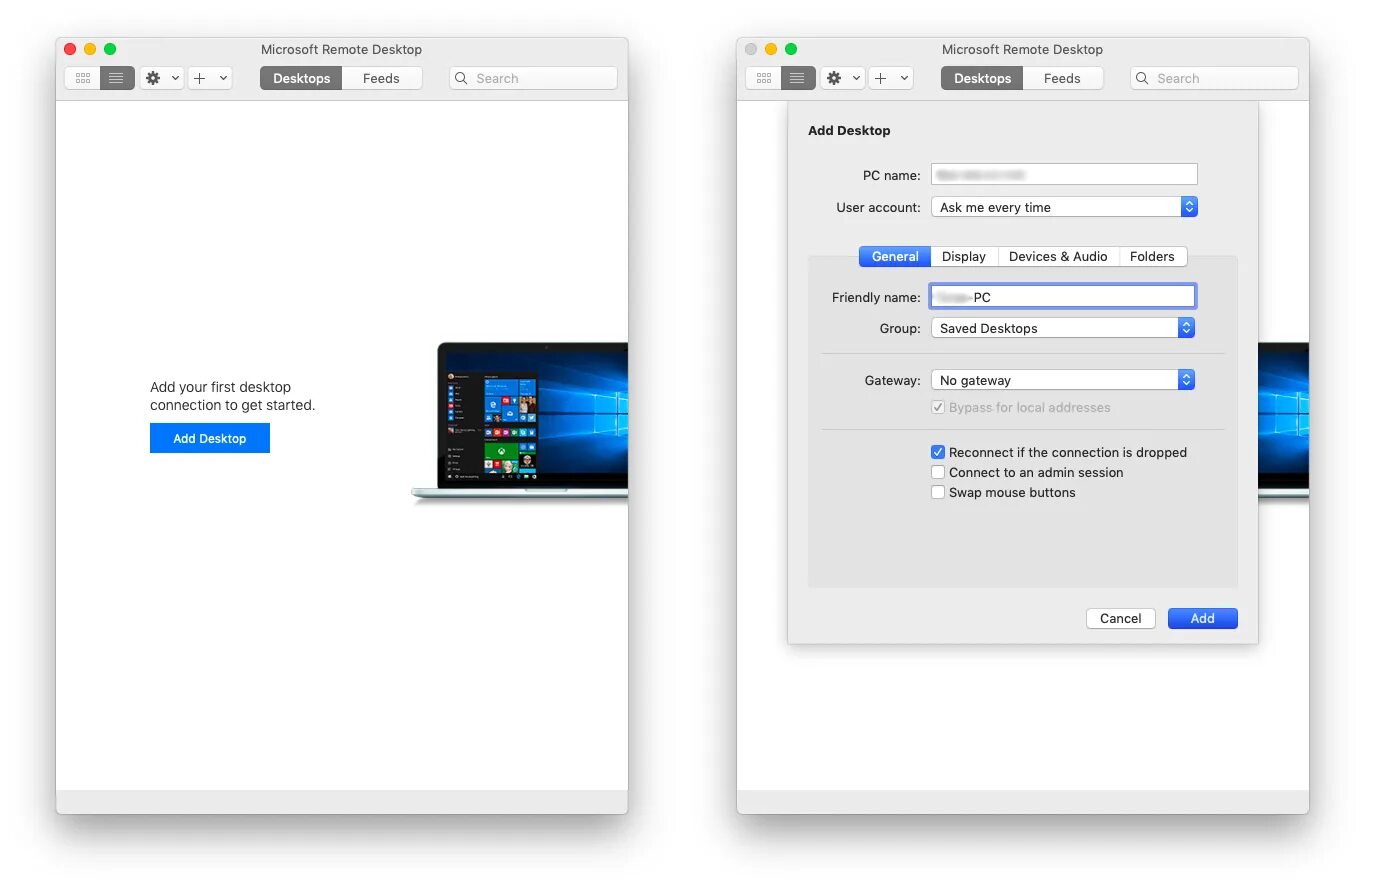1378x888 pixels.
Task: Select the General tab
Action: [895, 257]
